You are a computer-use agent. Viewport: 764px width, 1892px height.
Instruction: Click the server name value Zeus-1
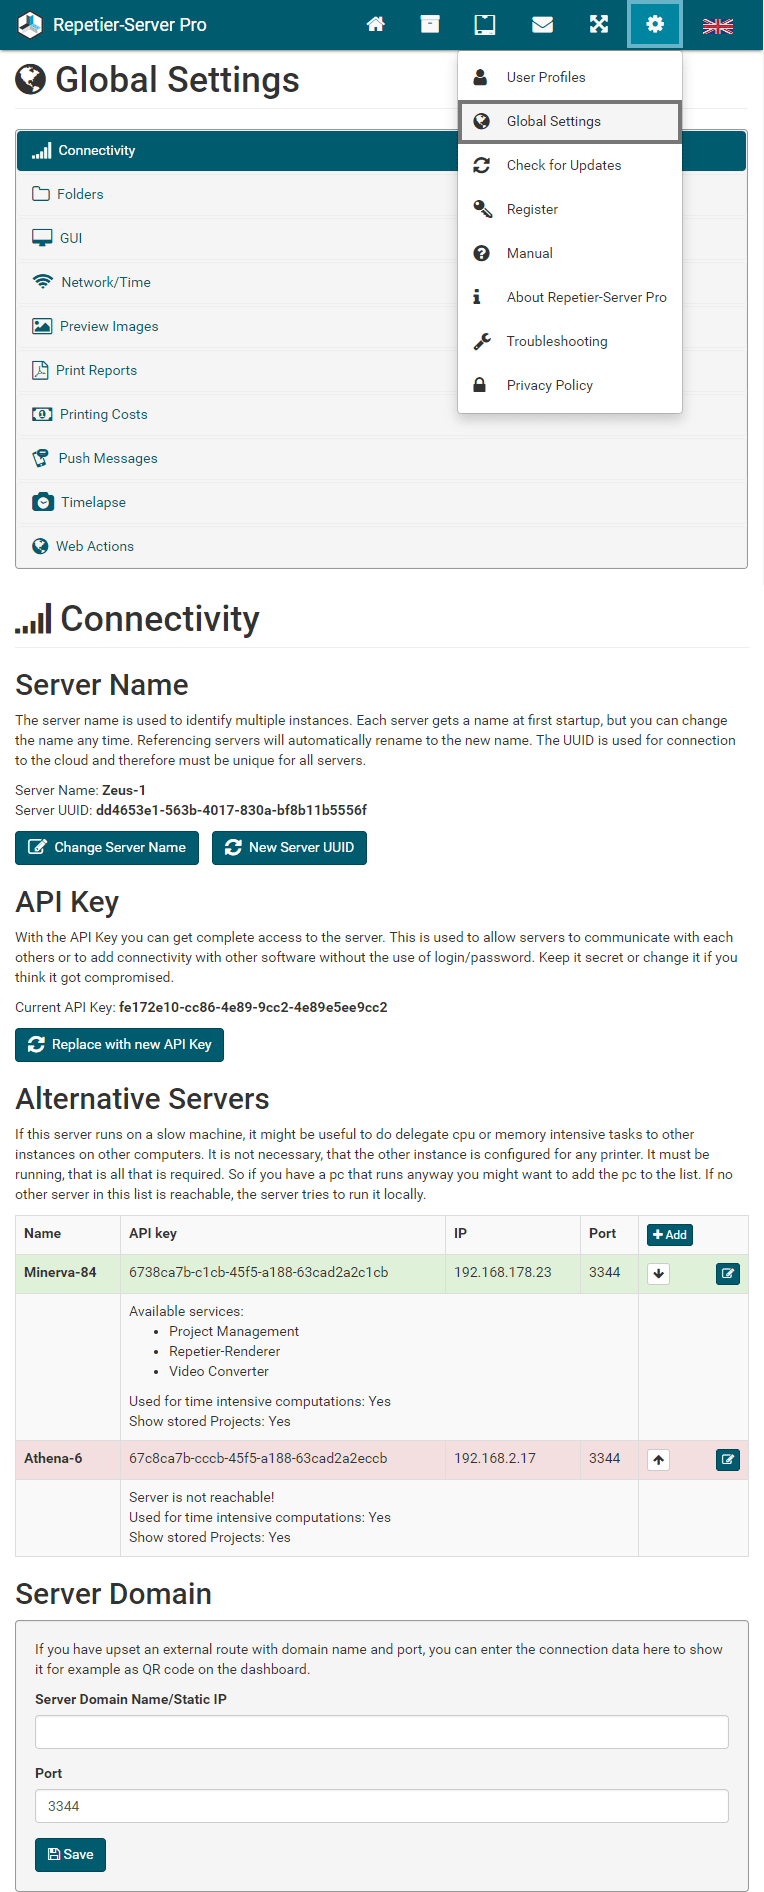(124, 790)
